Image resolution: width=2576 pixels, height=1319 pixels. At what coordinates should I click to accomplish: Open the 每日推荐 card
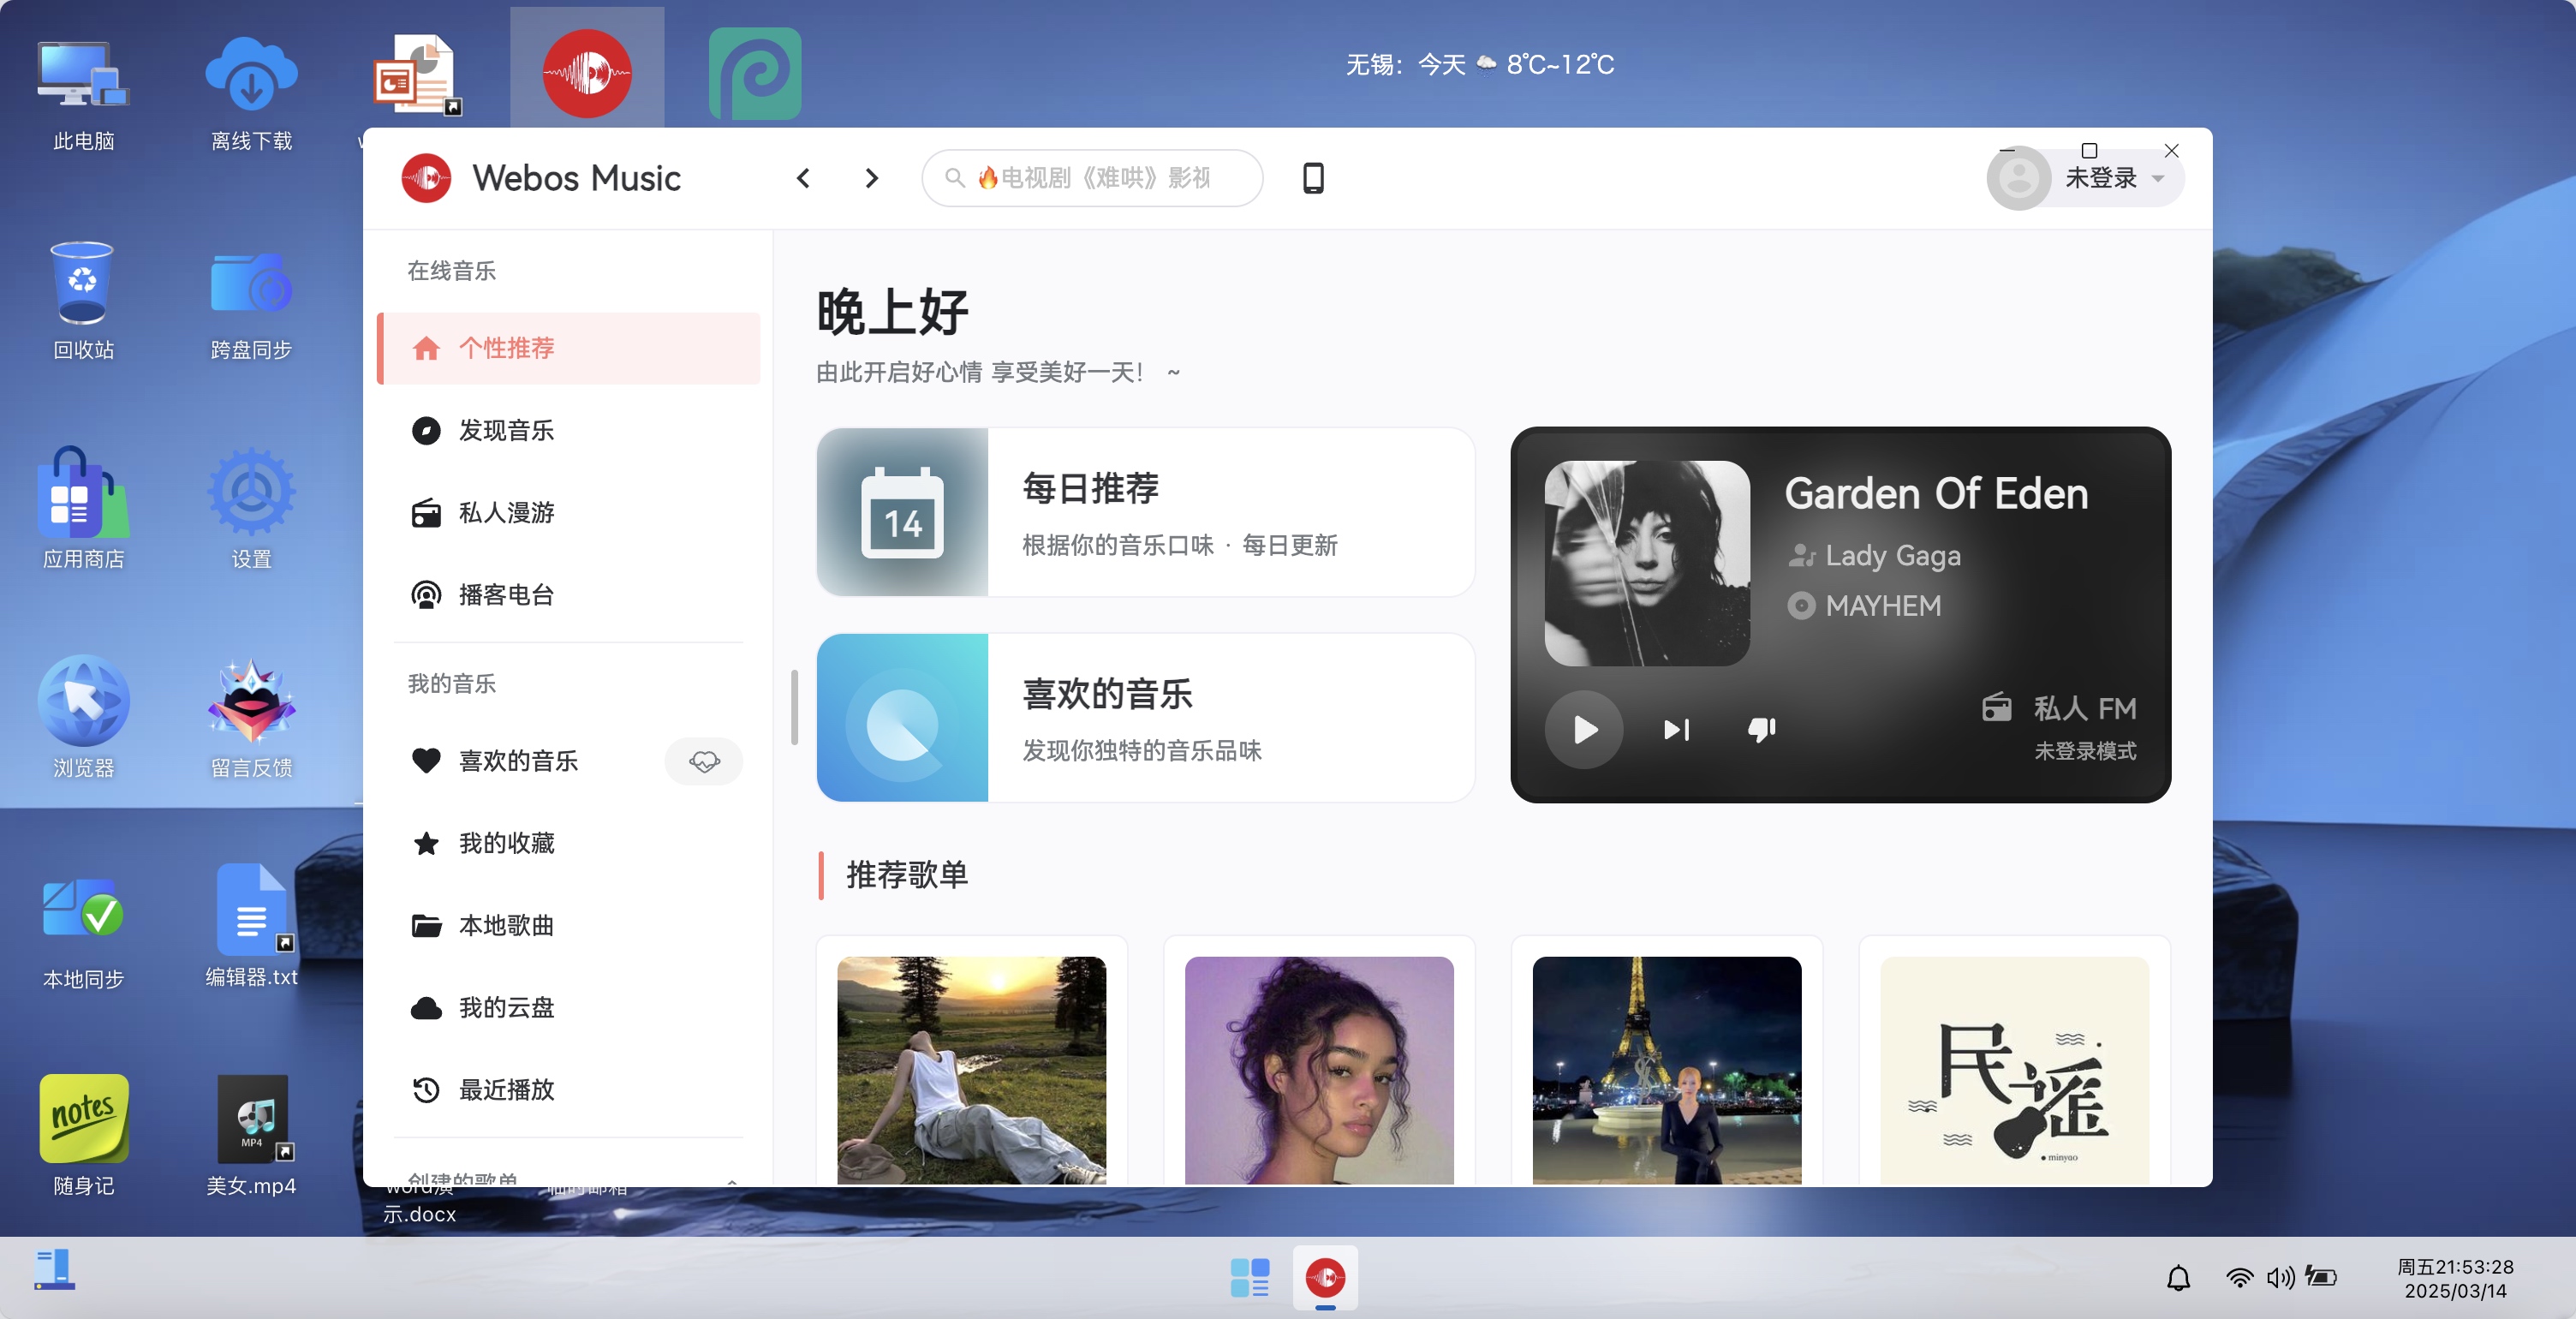click(x=1145, y=512)
